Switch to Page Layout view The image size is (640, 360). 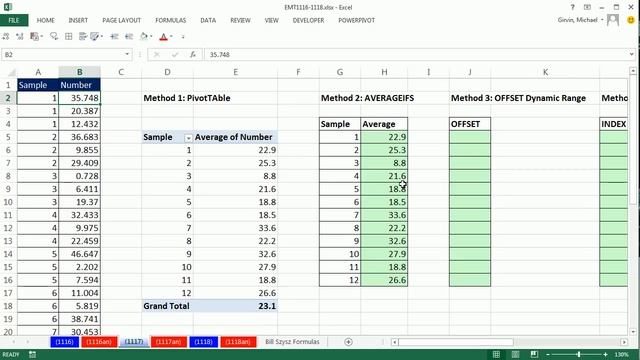[516, 354]
